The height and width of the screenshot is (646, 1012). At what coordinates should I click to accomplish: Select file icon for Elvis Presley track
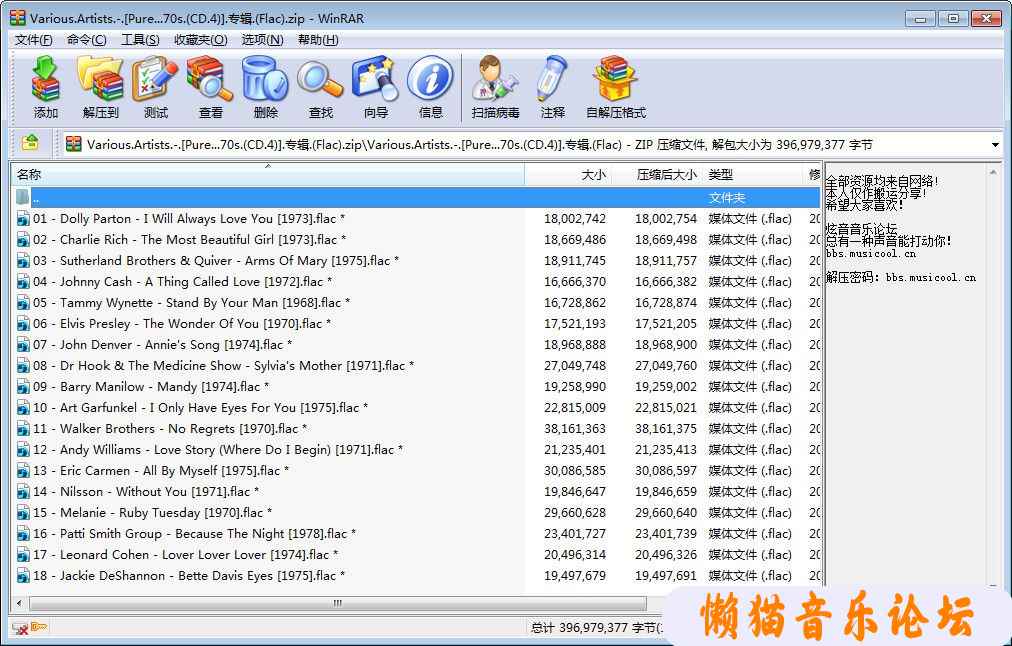tap(23, 324)
